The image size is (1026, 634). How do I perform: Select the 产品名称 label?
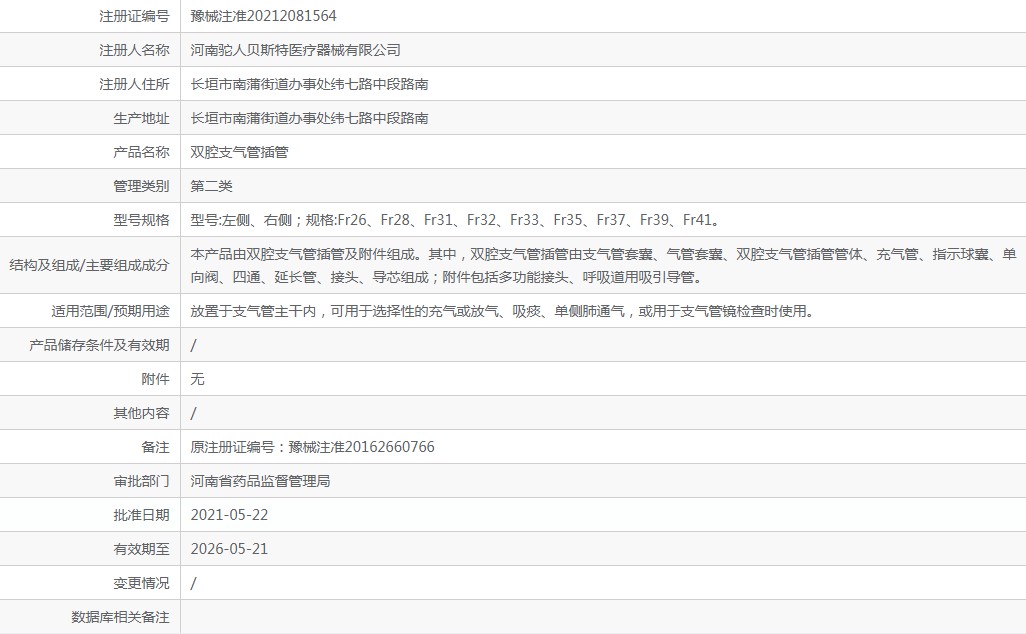point(141,152)
